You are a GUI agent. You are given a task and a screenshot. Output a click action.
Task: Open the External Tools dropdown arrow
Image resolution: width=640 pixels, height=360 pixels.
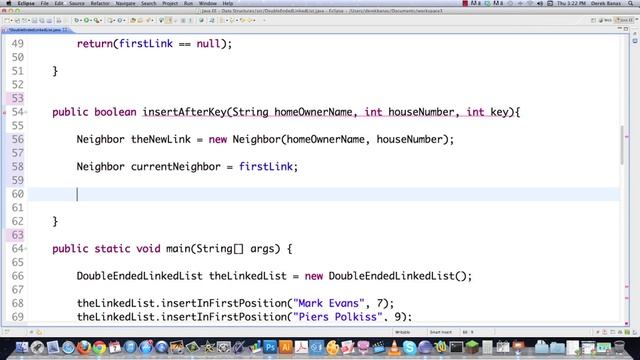coord(101,20)
